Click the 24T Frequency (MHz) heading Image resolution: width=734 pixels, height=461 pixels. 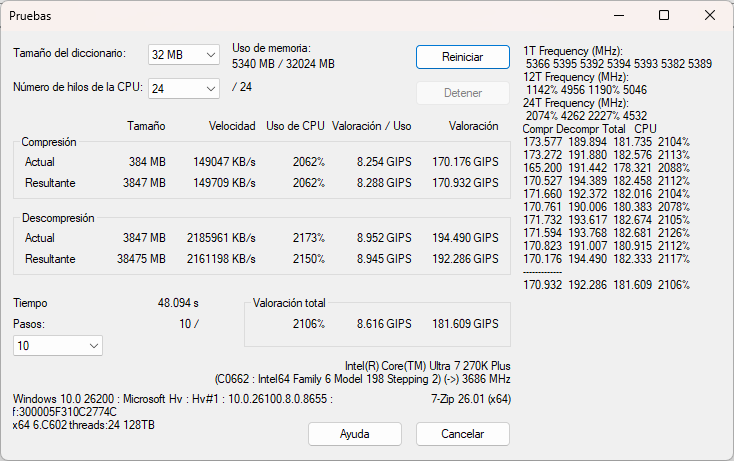coord(576,103)
